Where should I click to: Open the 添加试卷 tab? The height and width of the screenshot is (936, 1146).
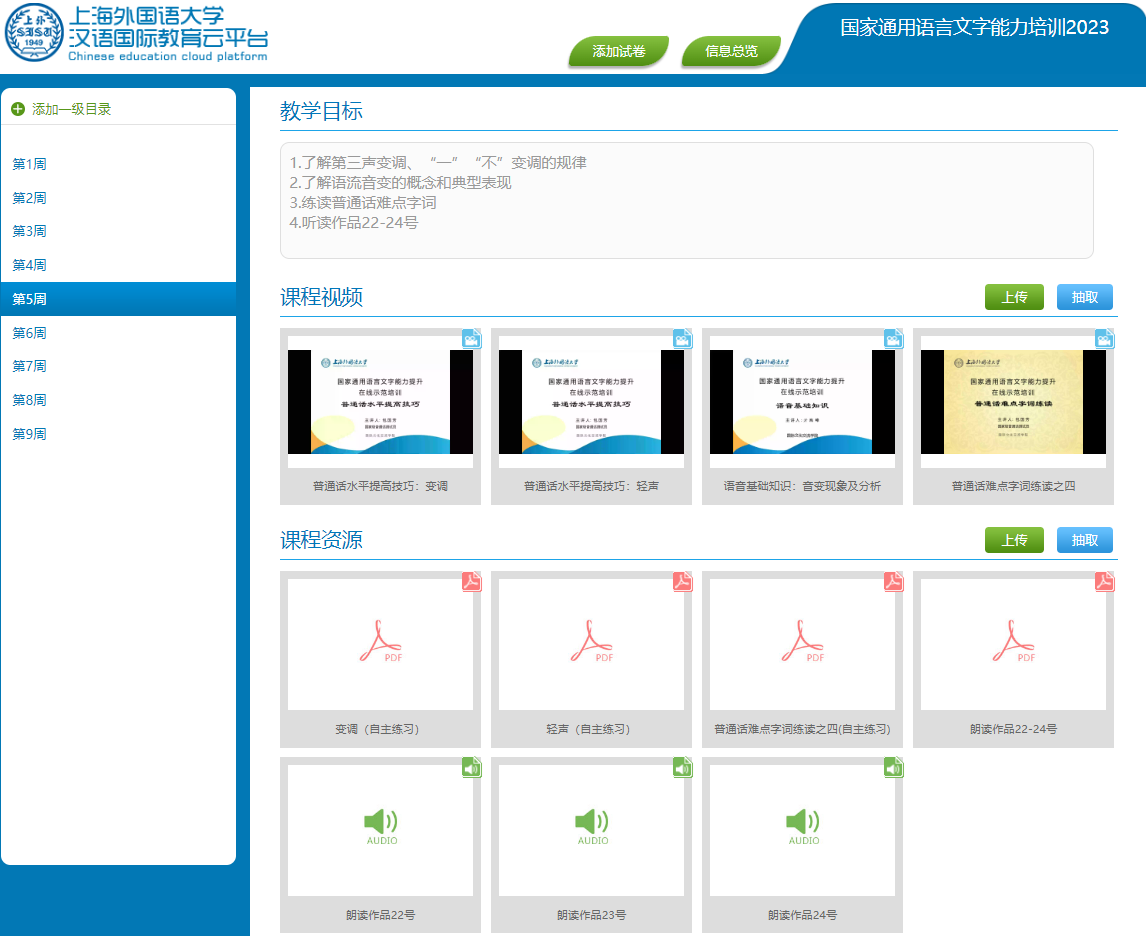pos(618,52)
